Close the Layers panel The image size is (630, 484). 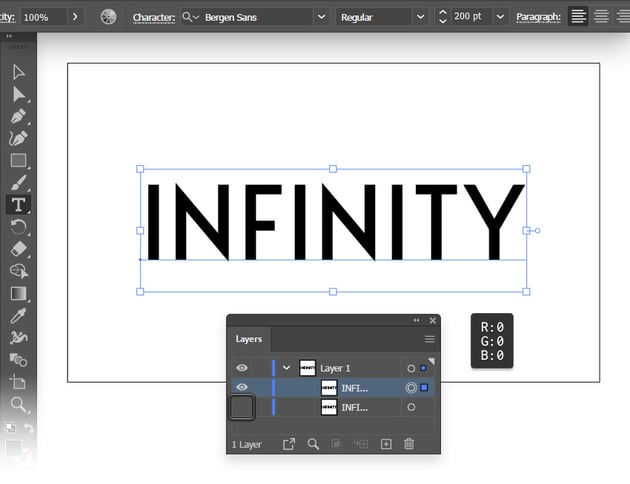point(432,321)
